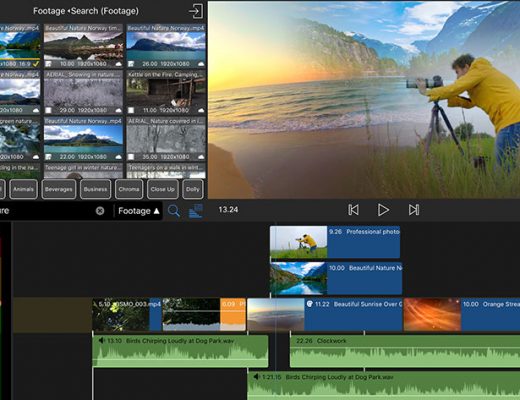Select the Beautiful Nature Norway tim... 10.00 thumbnail
Screen dimensions: 520x400
83,46
